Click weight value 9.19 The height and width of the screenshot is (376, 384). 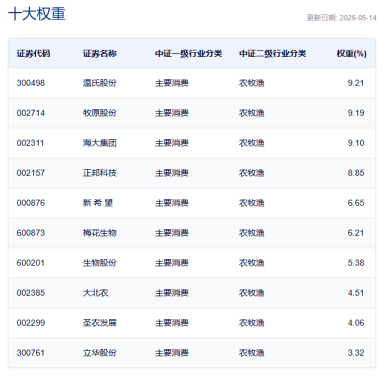[x=356, y=113]
